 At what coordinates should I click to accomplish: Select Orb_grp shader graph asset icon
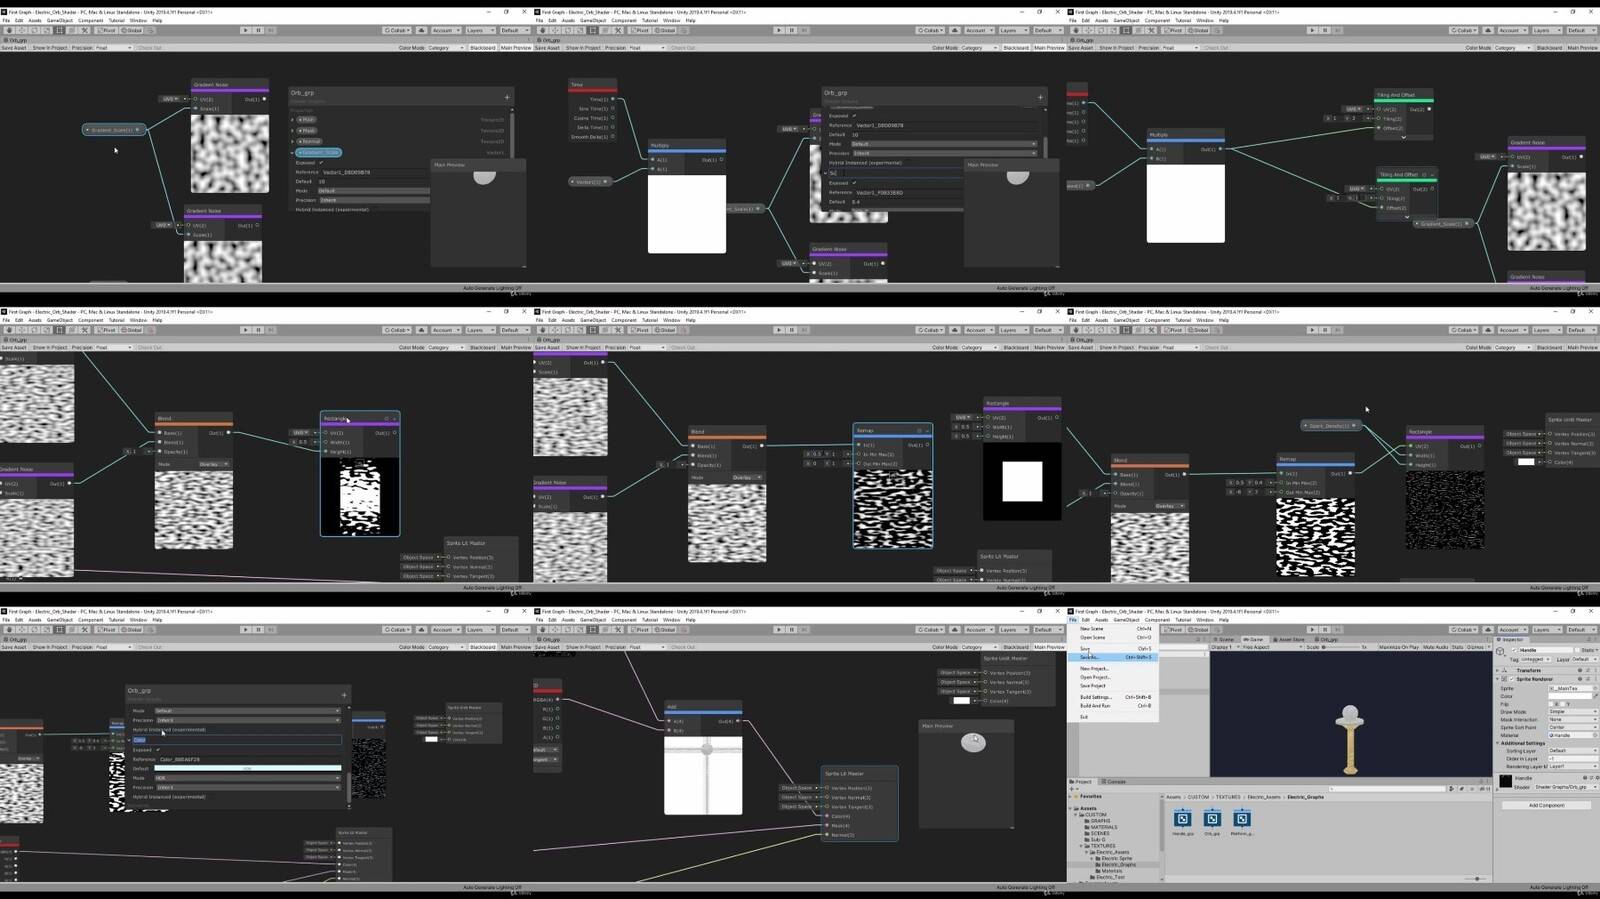click(1212, 819)
